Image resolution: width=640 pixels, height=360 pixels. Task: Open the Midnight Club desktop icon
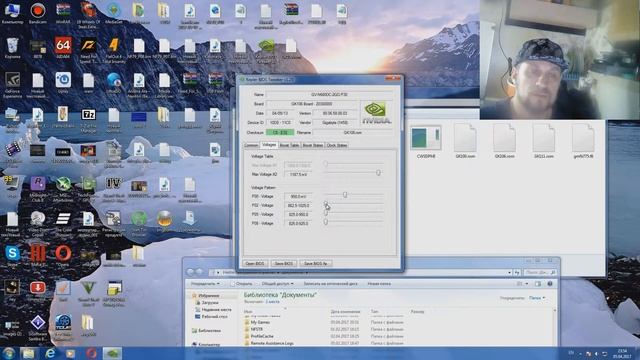pyautogui.click(x=38, y=189)
